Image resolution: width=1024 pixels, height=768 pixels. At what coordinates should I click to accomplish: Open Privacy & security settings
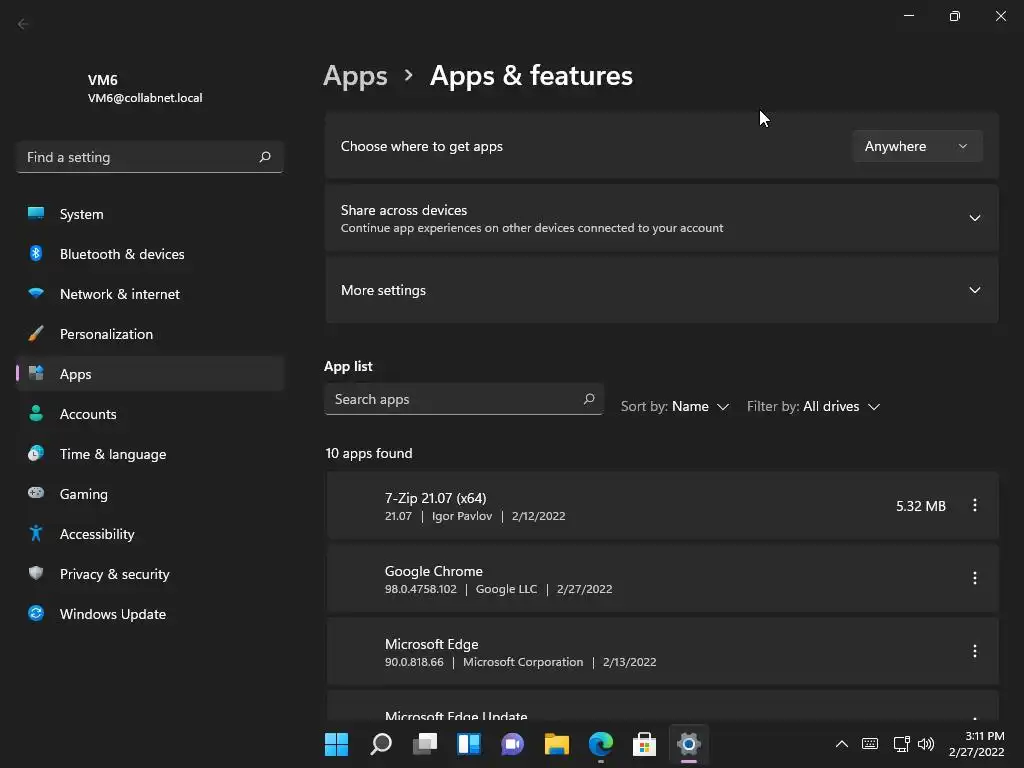click(x=150, y=574)
